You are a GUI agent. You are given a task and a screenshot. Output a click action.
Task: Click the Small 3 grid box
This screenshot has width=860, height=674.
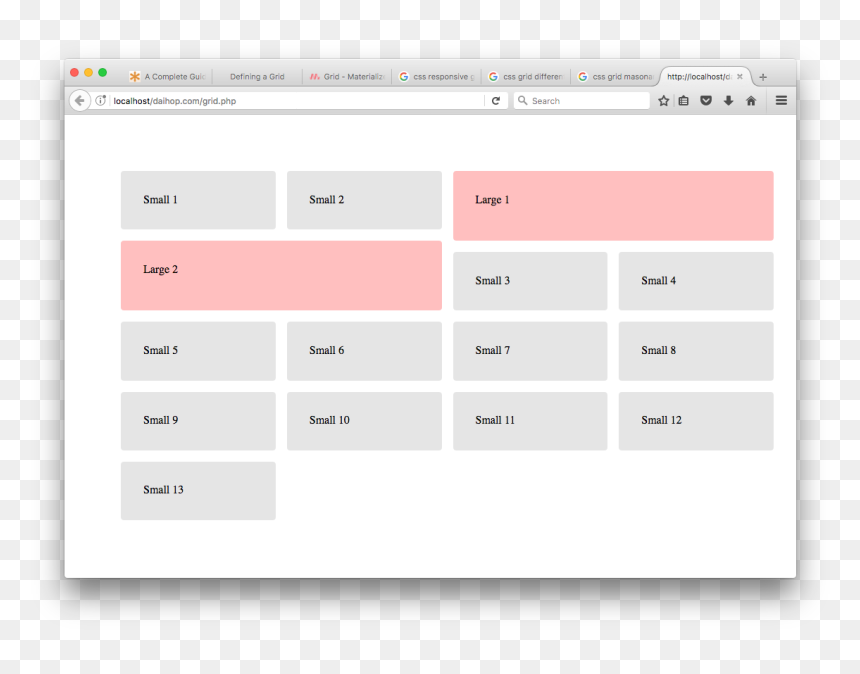(530, 281)
